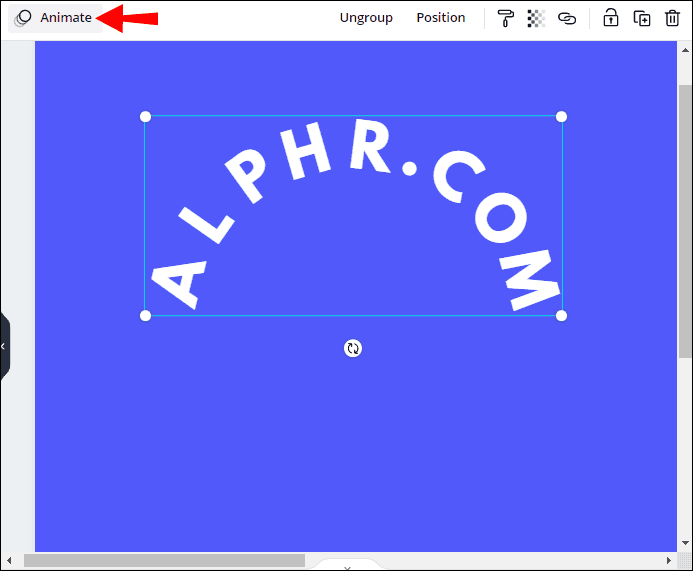This screenshot has width=693, height=571.
Task: Expand the bottom panel chevron
Action: pyautogui.click(x=347, y=566)
